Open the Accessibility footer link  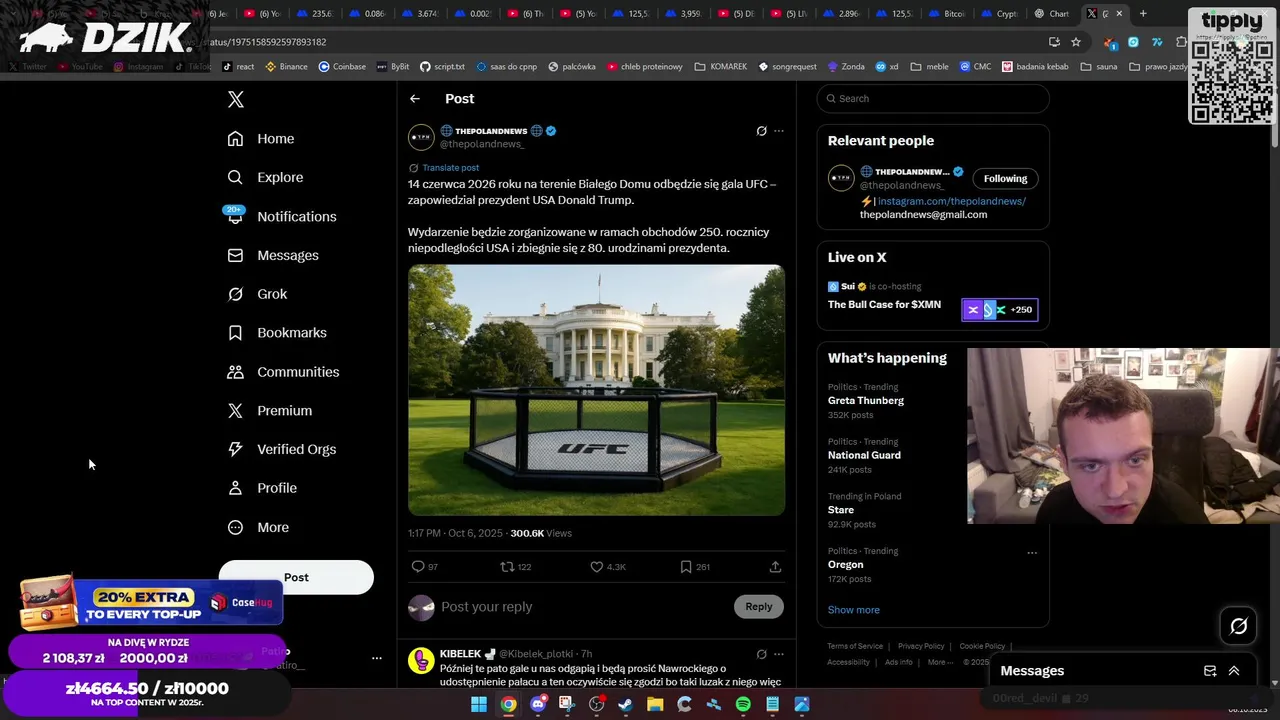coord(848,662)
